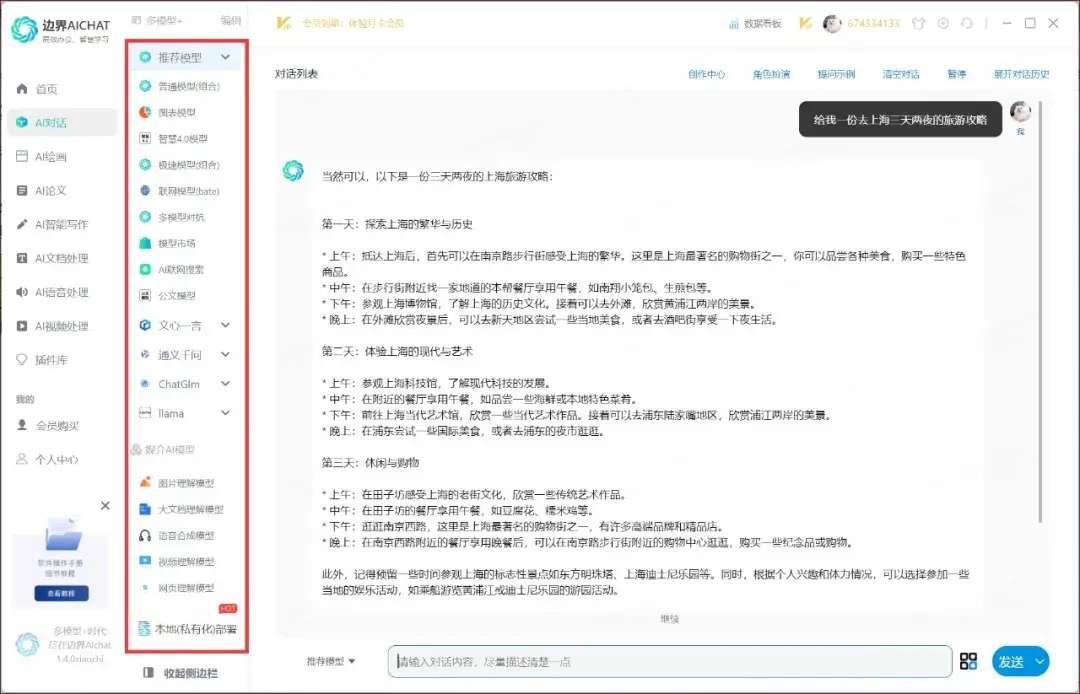1080x694 pixels.
Task: Click the 查看教程 button
Action: click(62, 593)
